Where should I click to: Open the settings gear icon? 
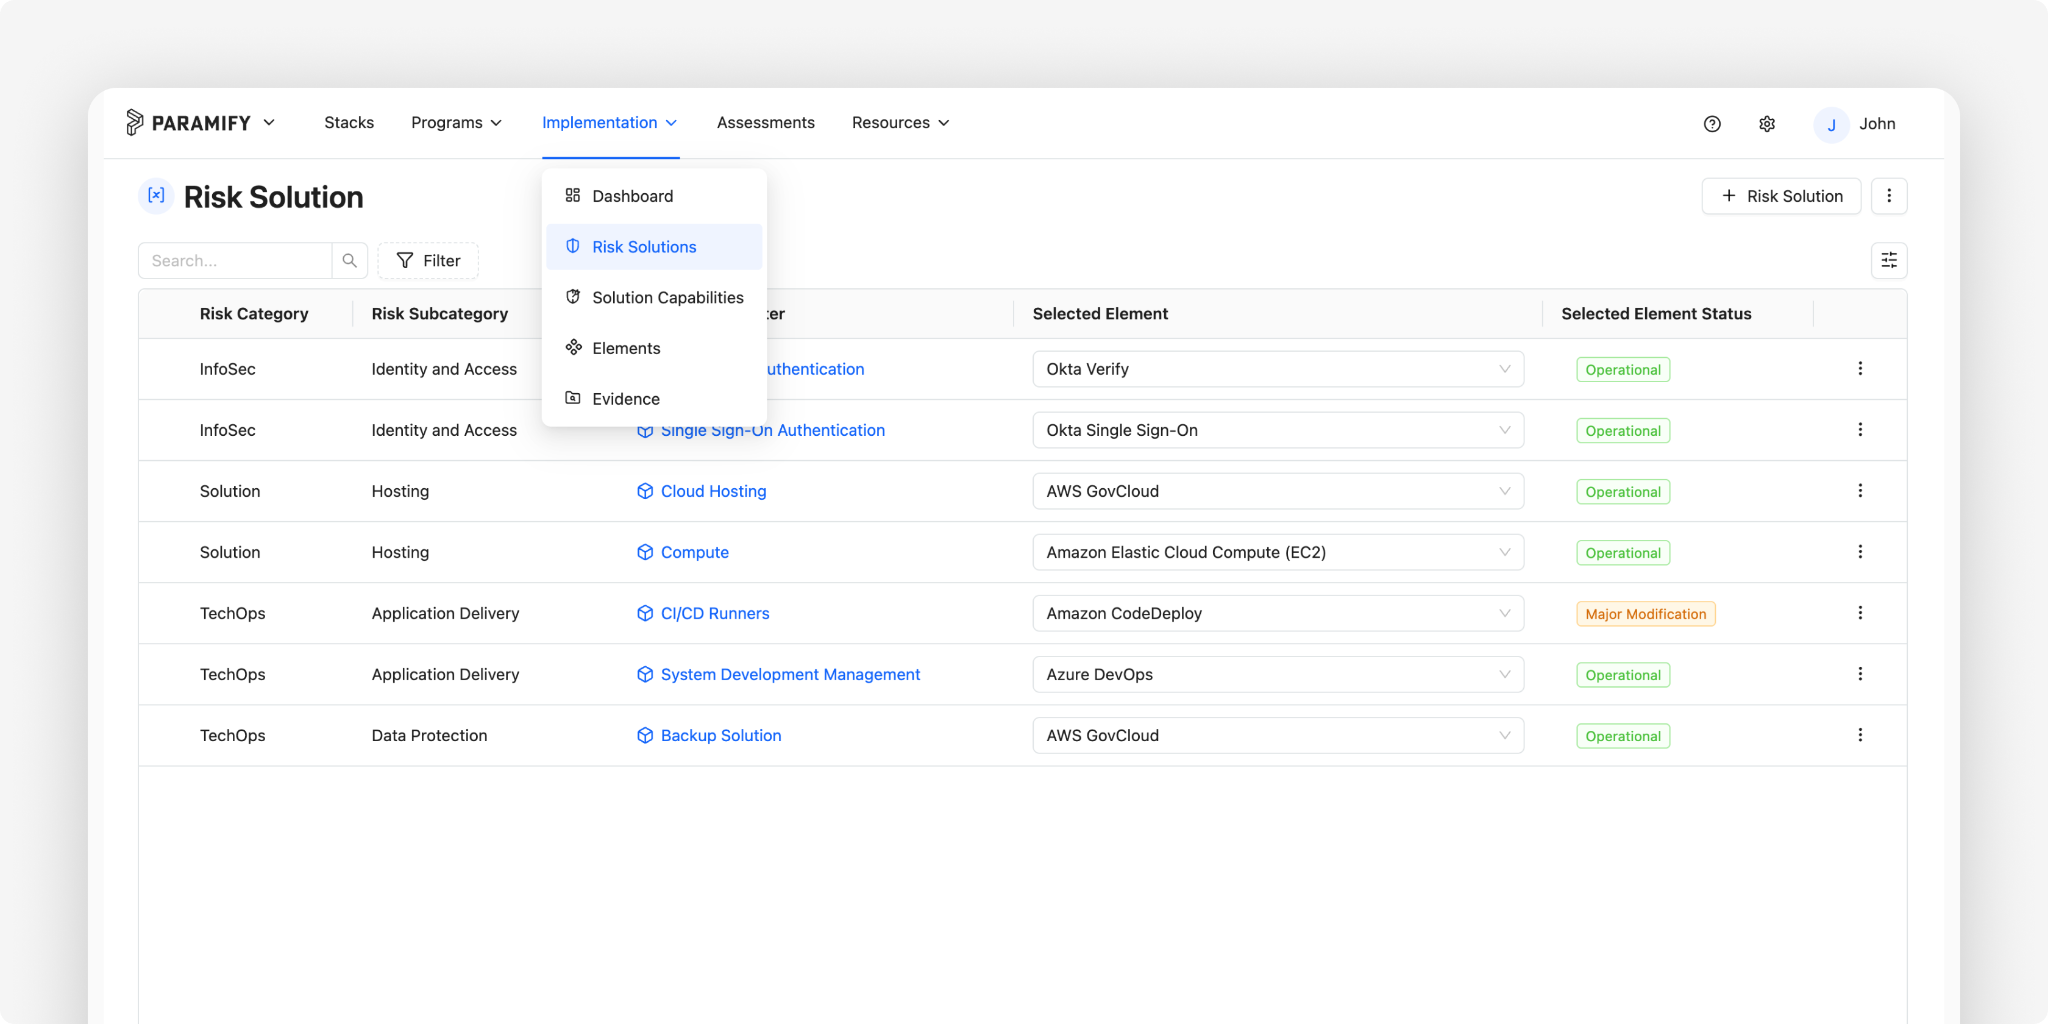1767,124
